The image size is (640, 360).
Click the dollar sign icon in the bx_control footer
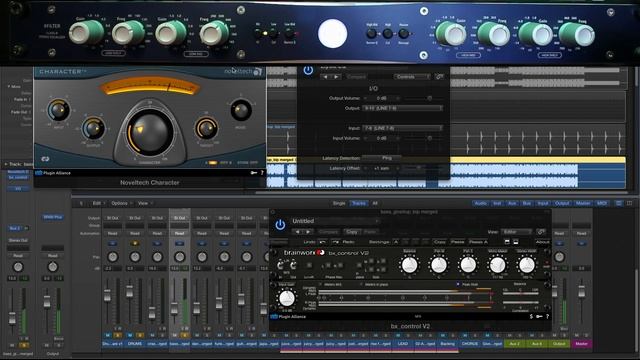tap(531, 316)
